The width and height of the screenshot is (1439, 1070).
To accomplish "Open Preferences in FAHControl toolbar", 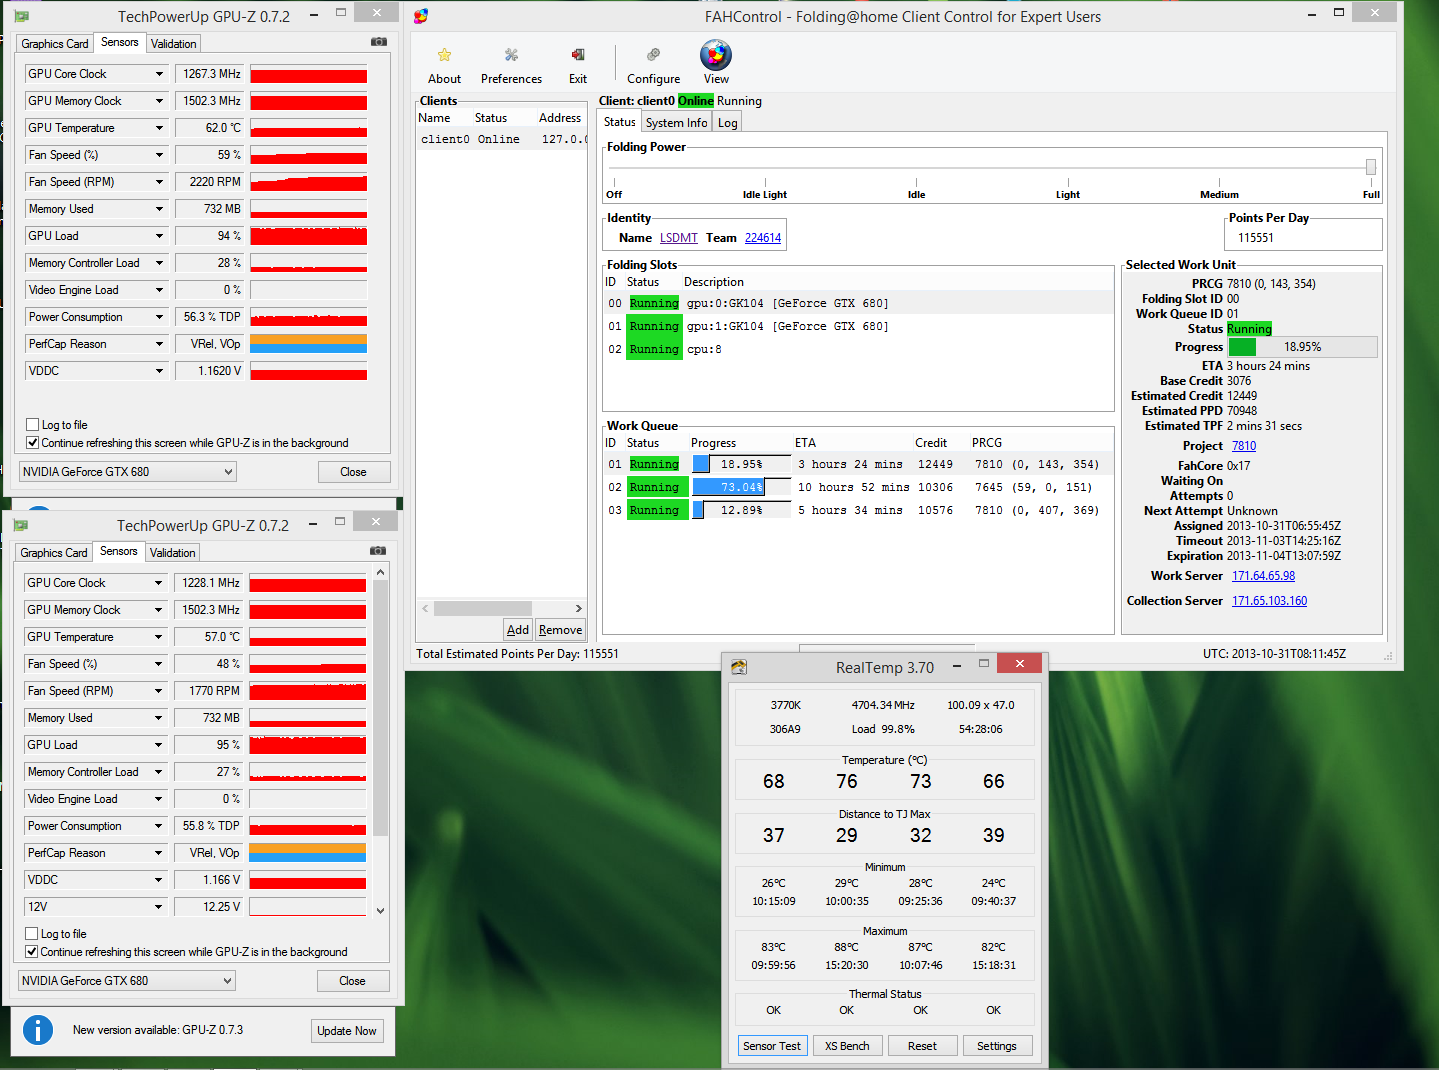I will click(x=511, y=65).
